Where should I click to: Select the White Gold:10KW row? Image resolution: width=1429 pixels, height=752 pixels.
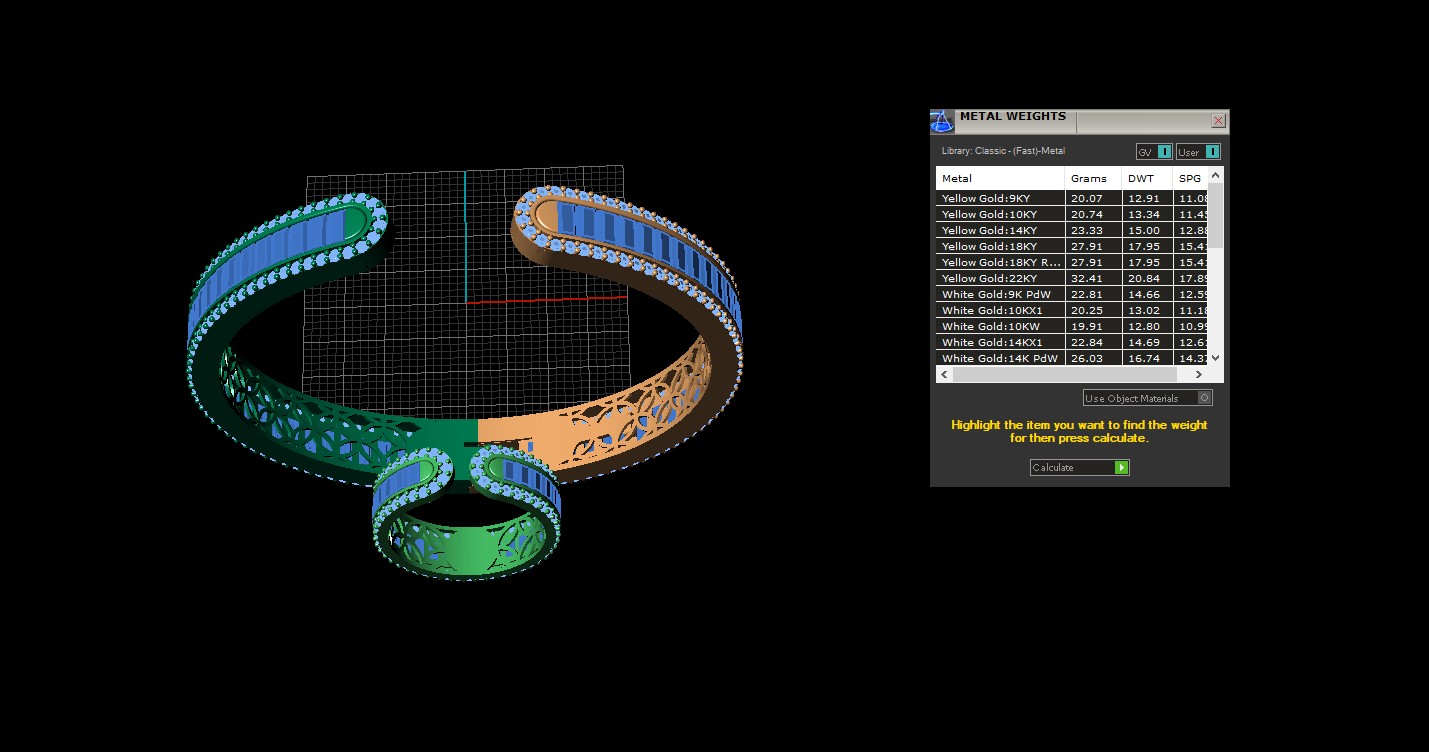[1072, 326]
